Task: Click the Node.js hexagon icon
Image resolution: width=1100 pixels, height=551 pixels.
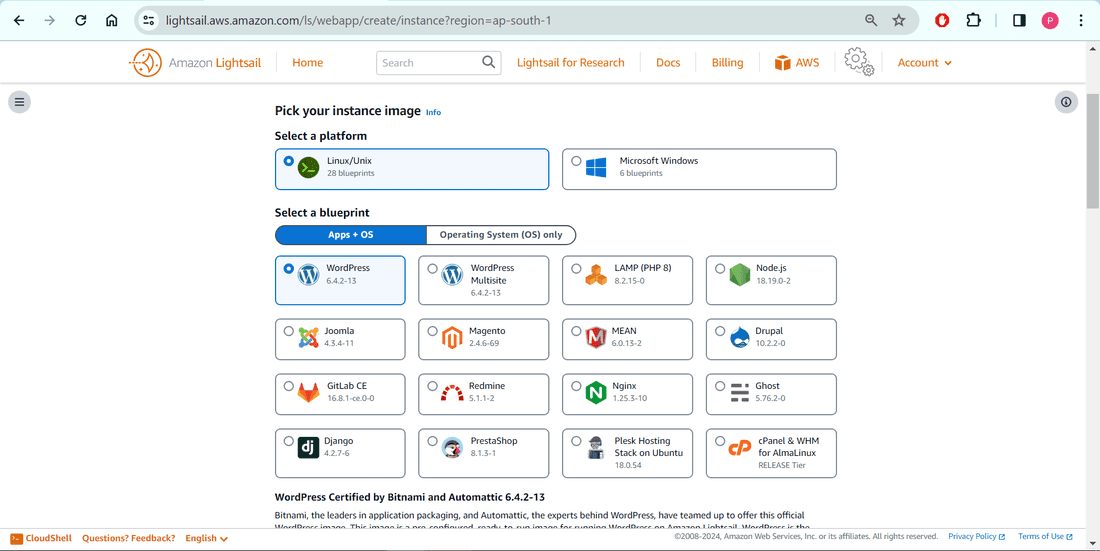Action: coord(740,274)
